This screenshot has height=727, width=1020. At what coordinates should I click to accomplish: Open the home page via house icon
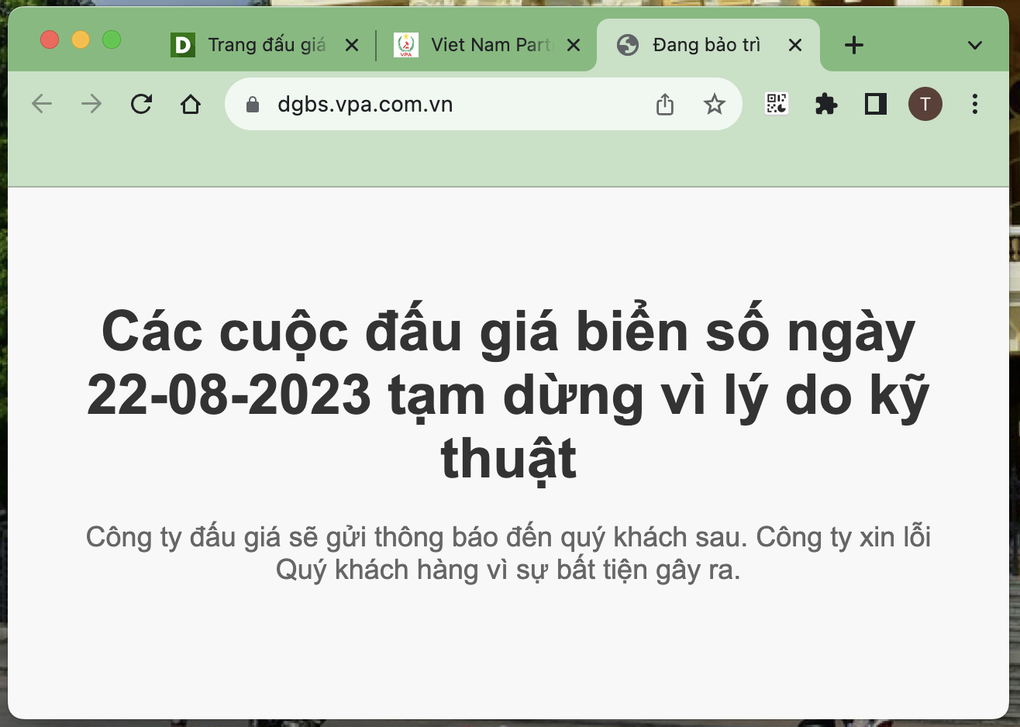tap(190, 104)
